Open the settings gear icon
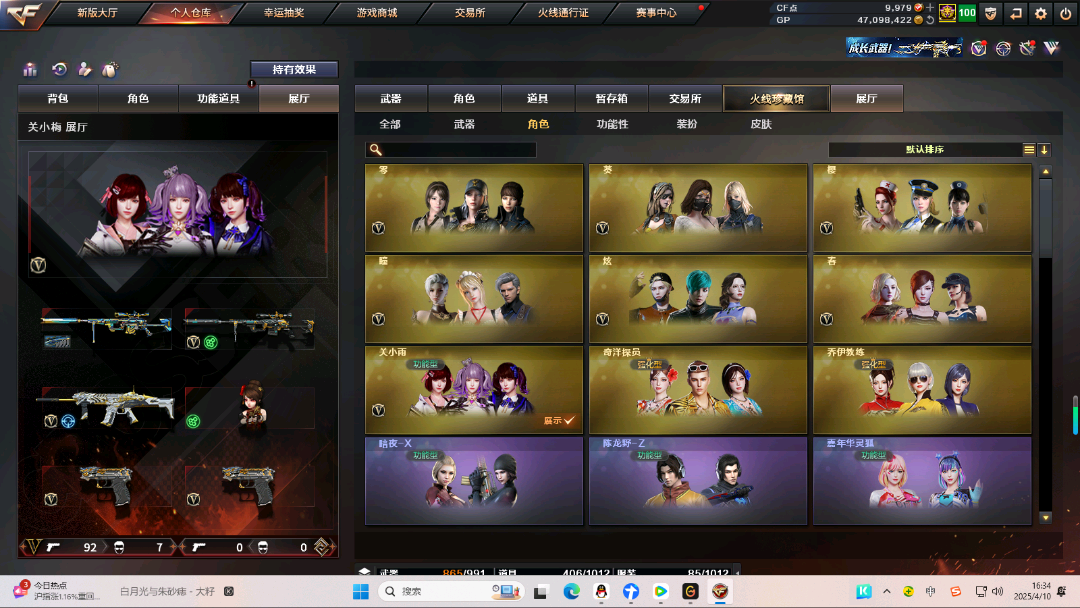This screenshot has height=608, width=1080. pyautogui.click(x=1041, y=13)
